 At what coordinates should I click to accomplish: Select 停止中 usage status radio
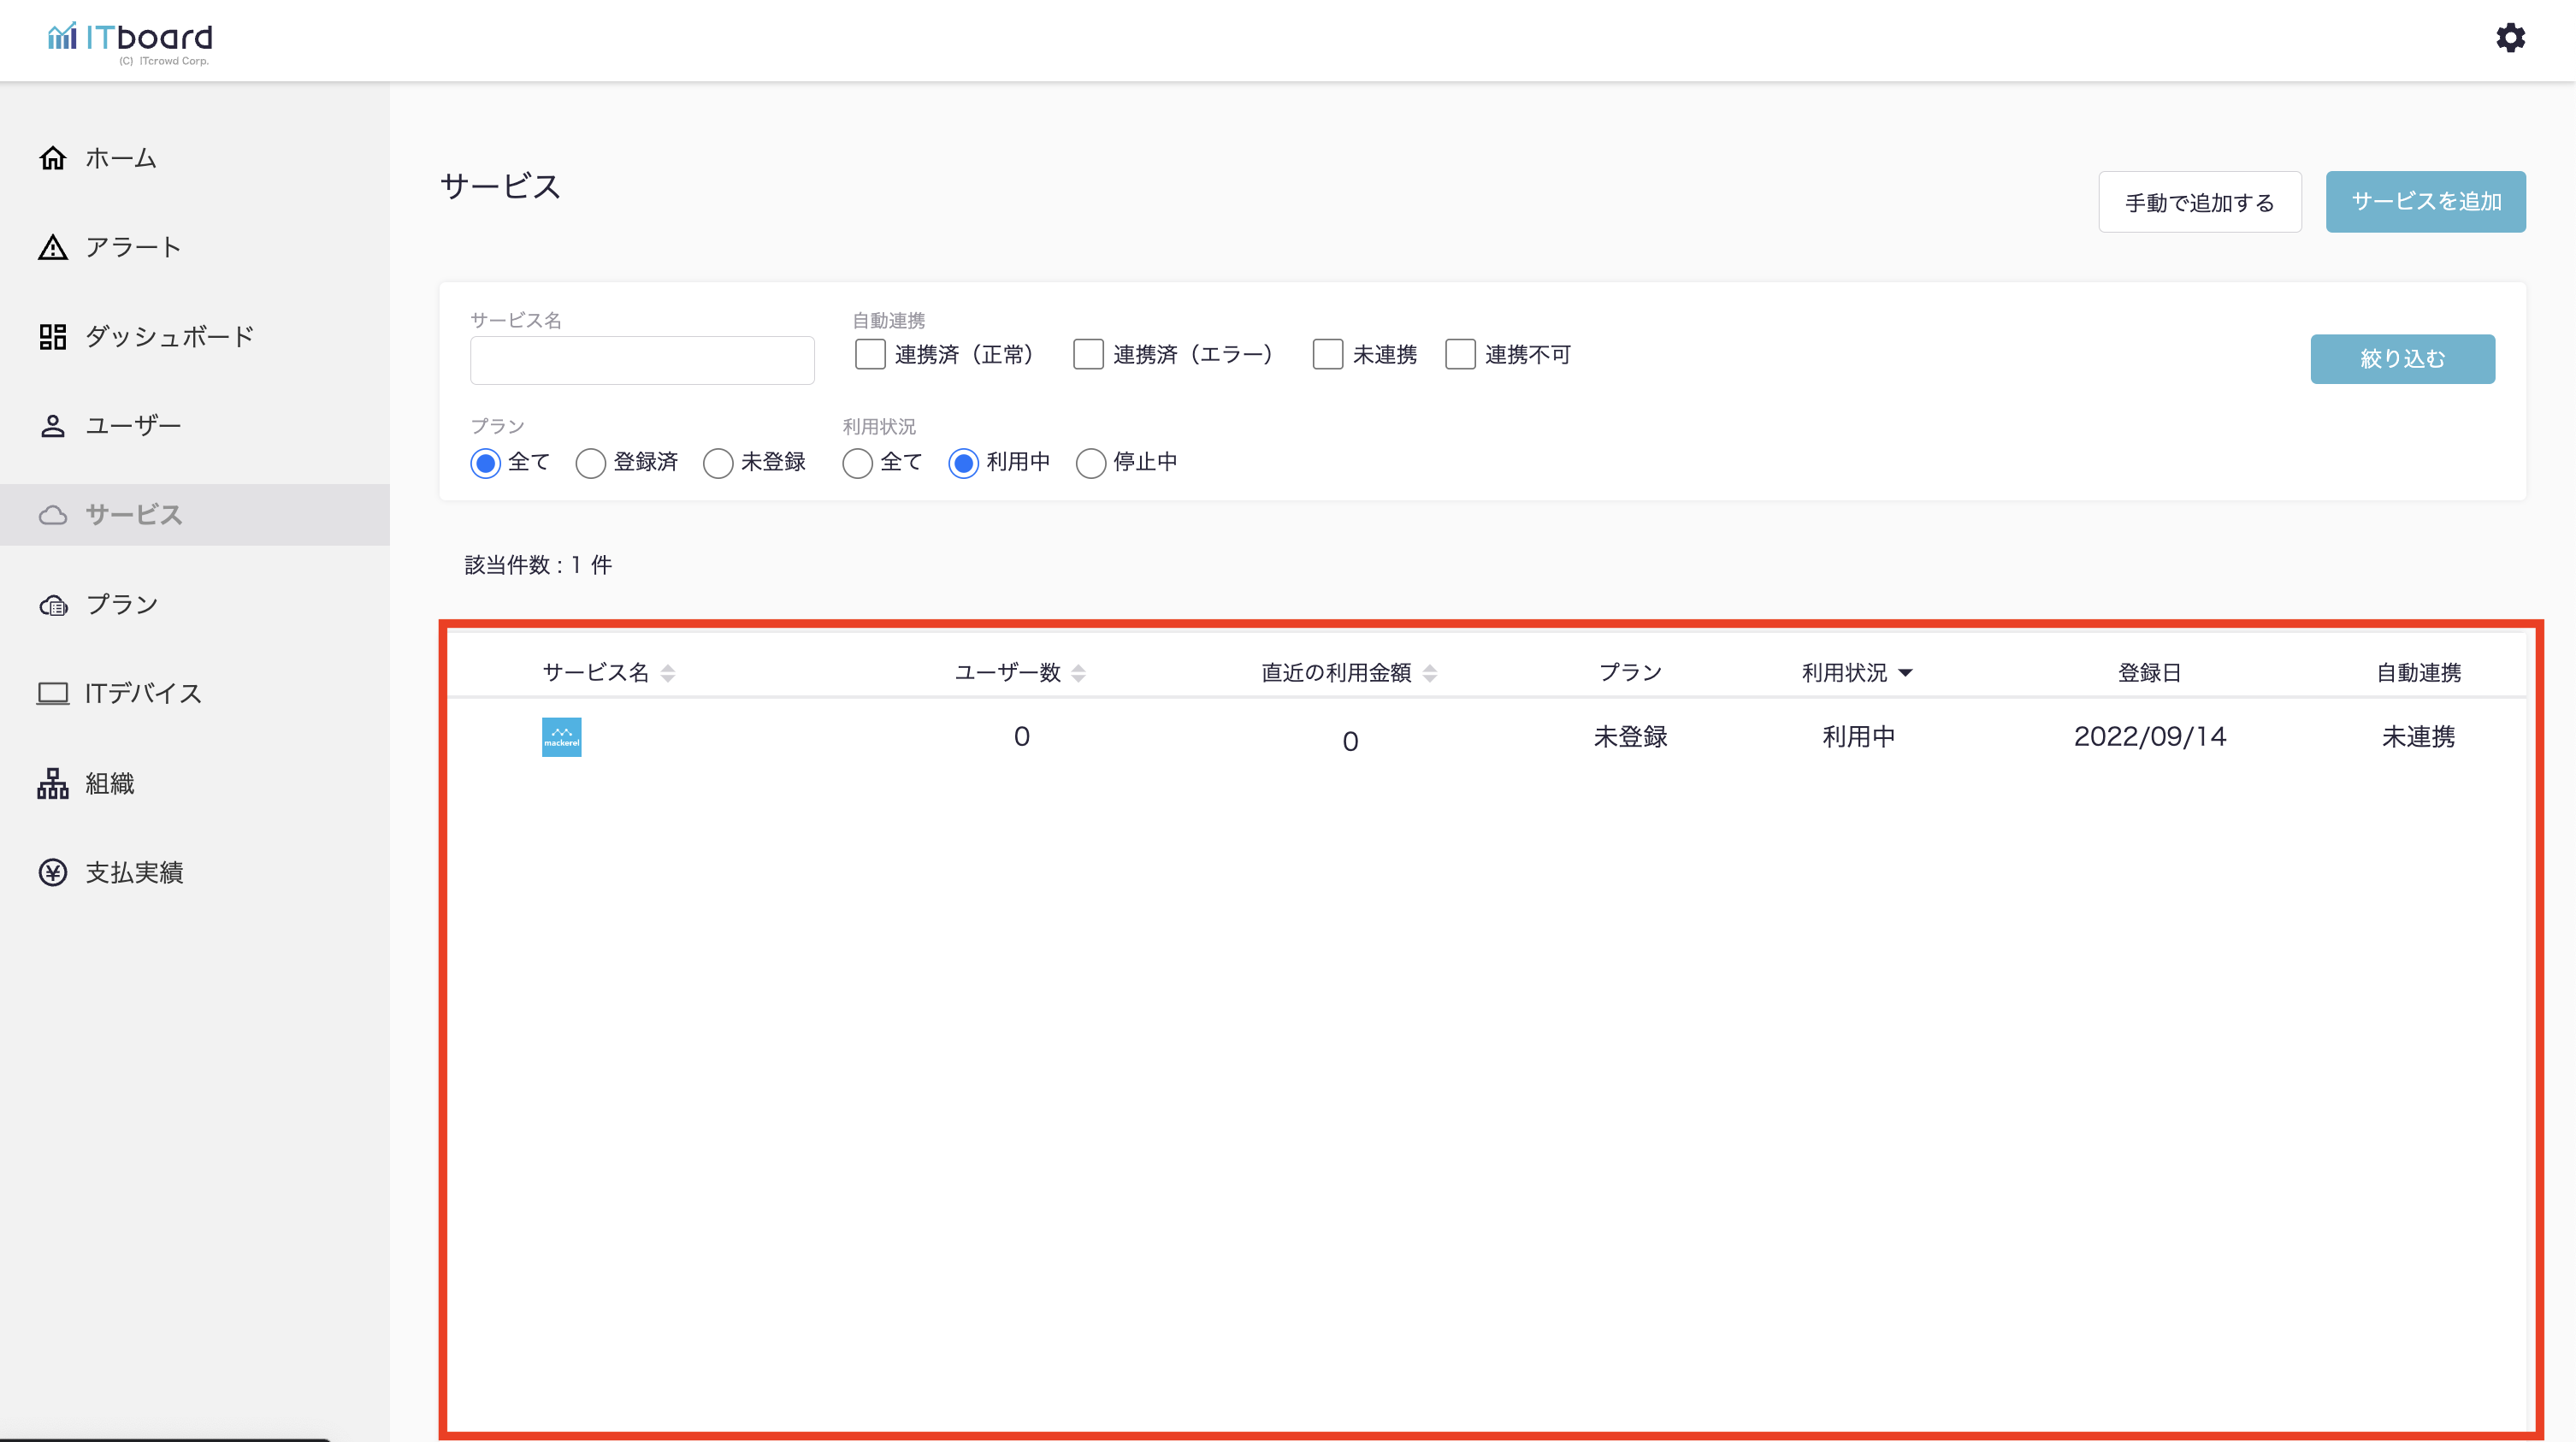point(1091,462)
